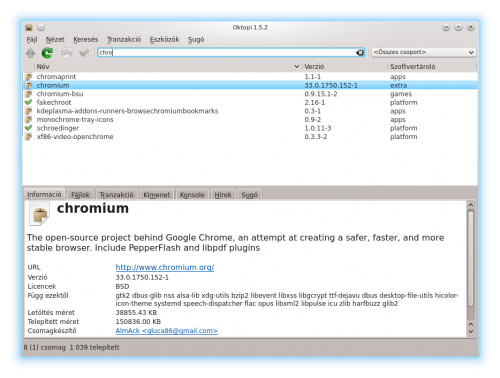Click the 38855.43 KB download size value
500x378 pixels.
[136, 313]
